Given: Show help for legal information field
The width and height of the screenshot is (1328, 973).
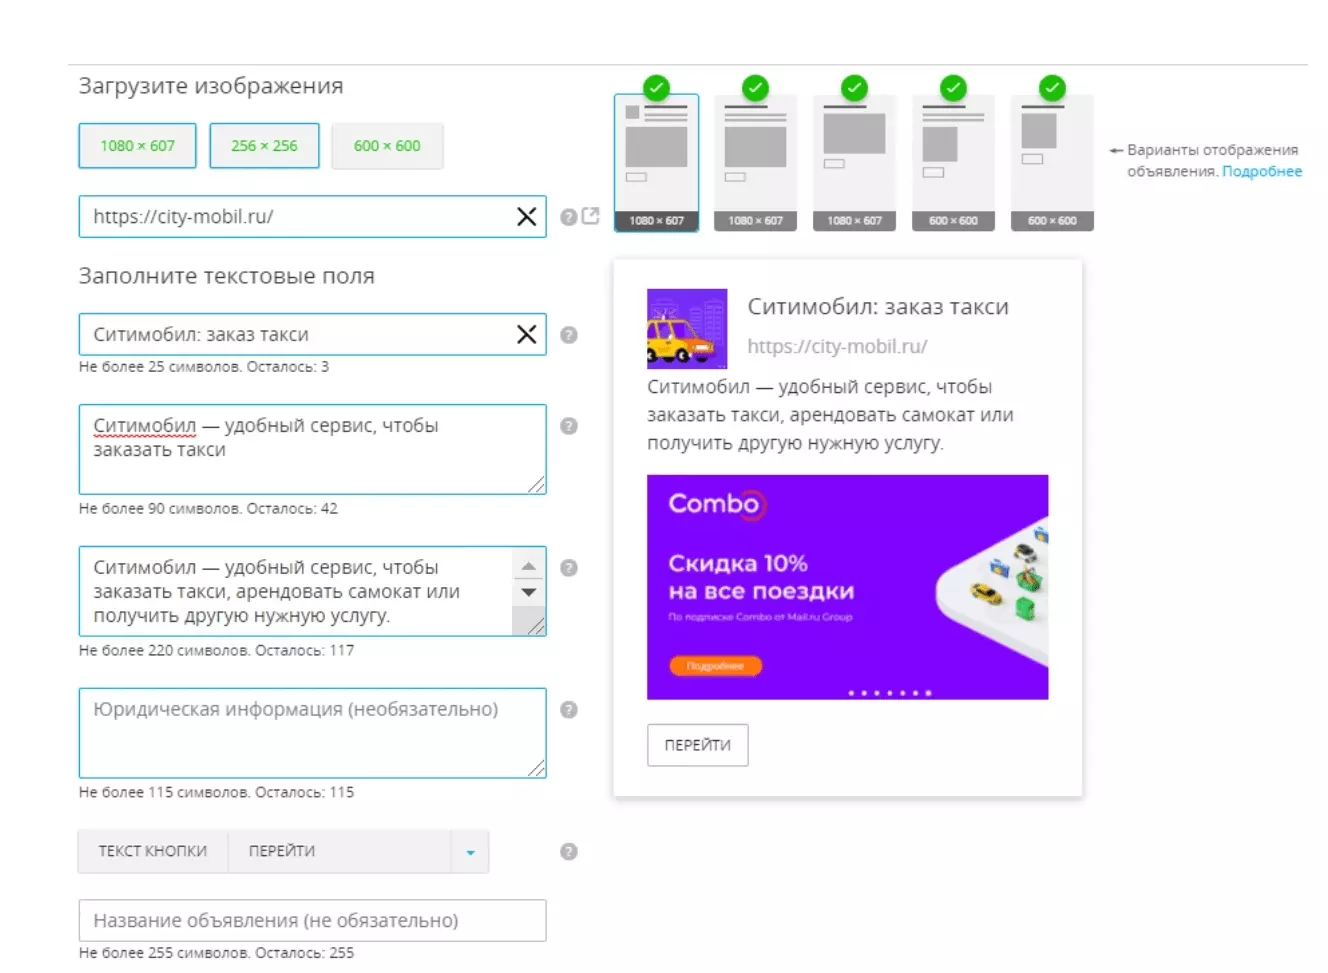Looking at the screenshot, I should (569, 710).
